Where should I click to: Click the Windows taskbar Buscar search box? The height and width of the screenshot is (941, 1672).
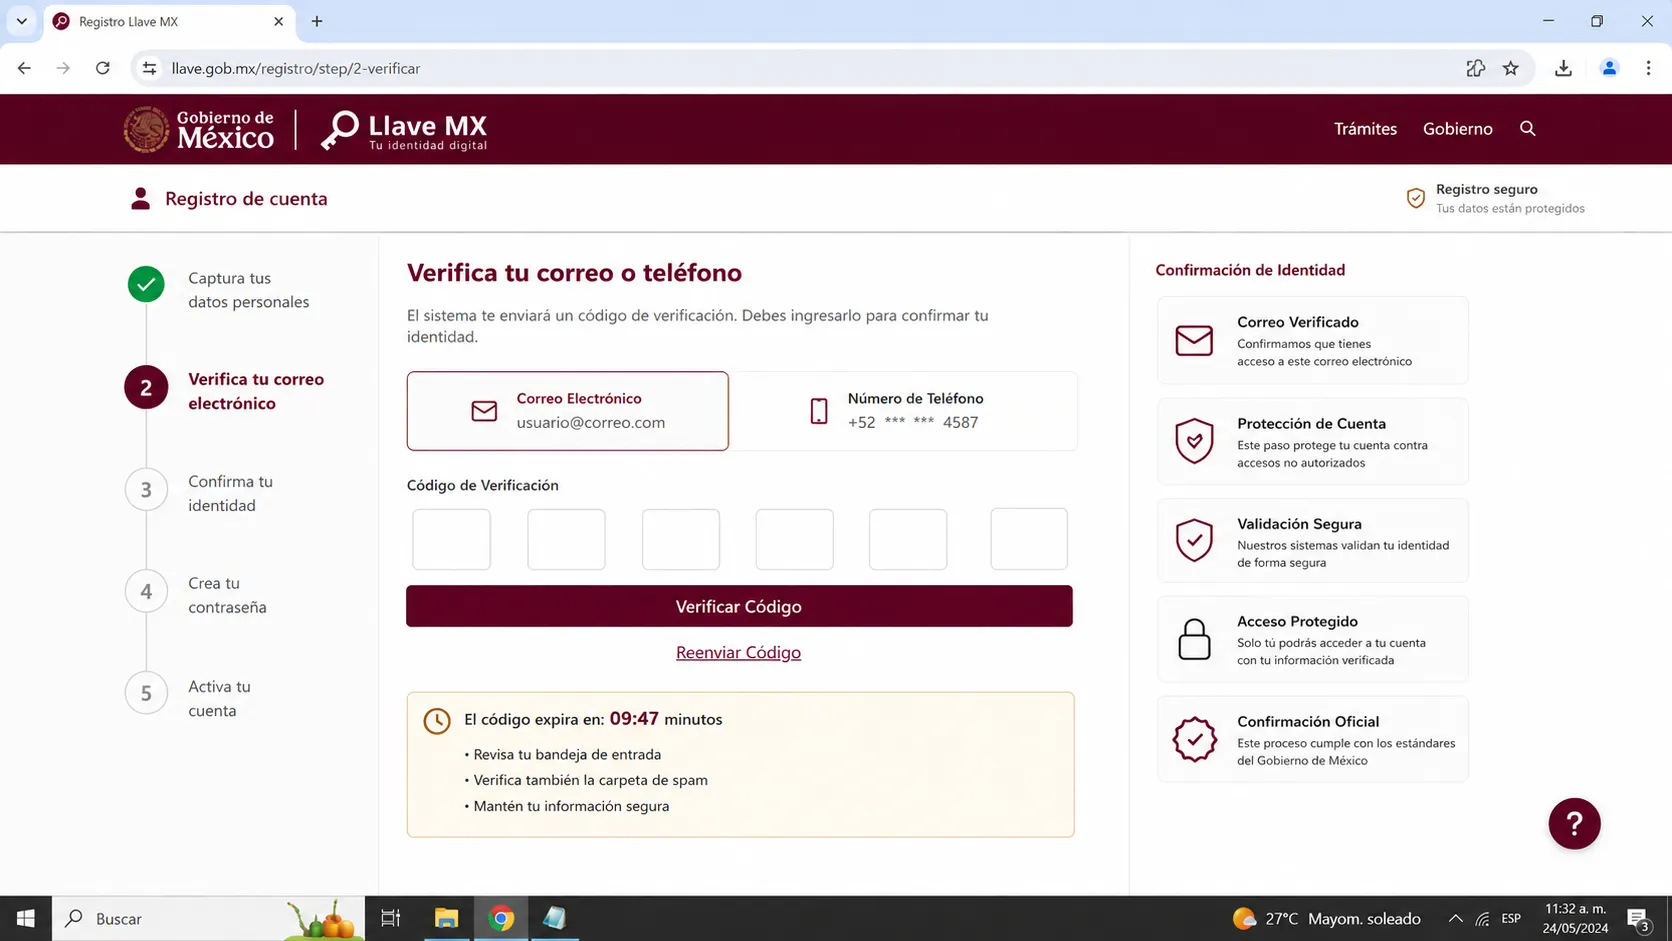coord(208,918)
